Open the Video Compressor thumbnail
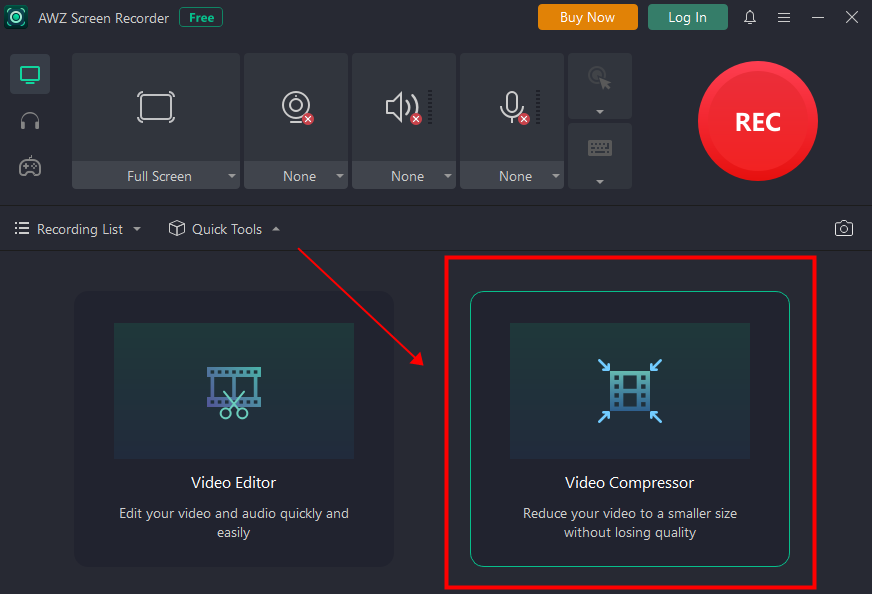This screenshot has height=594, width=872. pos(630,391)
